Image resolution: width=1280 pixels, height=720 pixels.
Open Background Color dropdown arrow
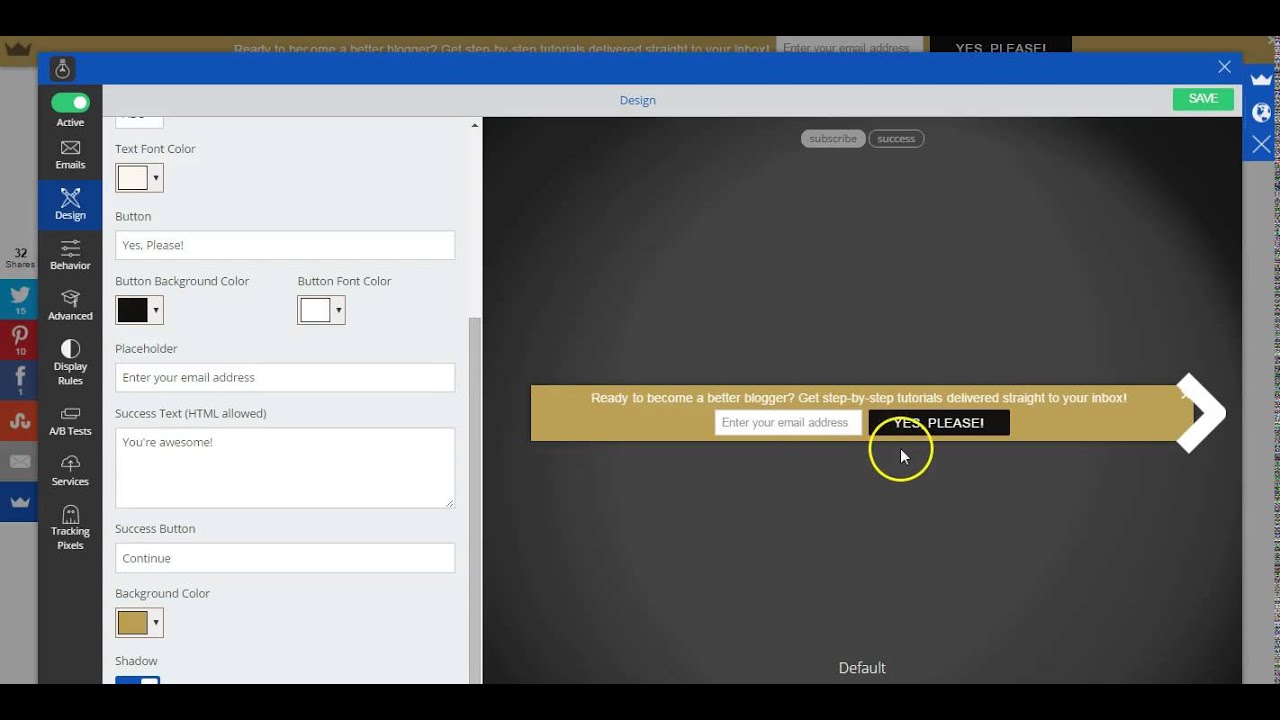coord(156,622)
